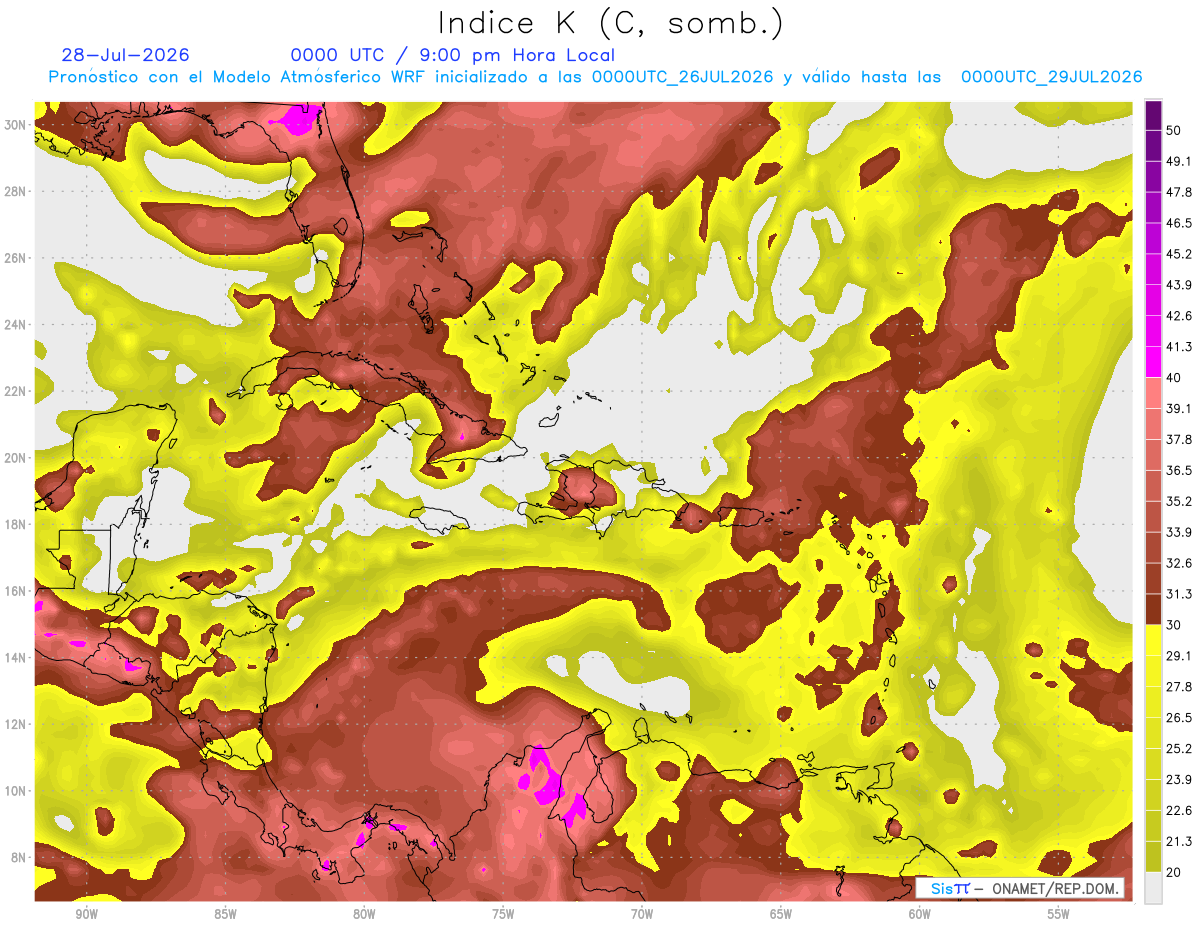Click the 65W longitude axis label
The image size is (1200, 927).
(781, 914)
